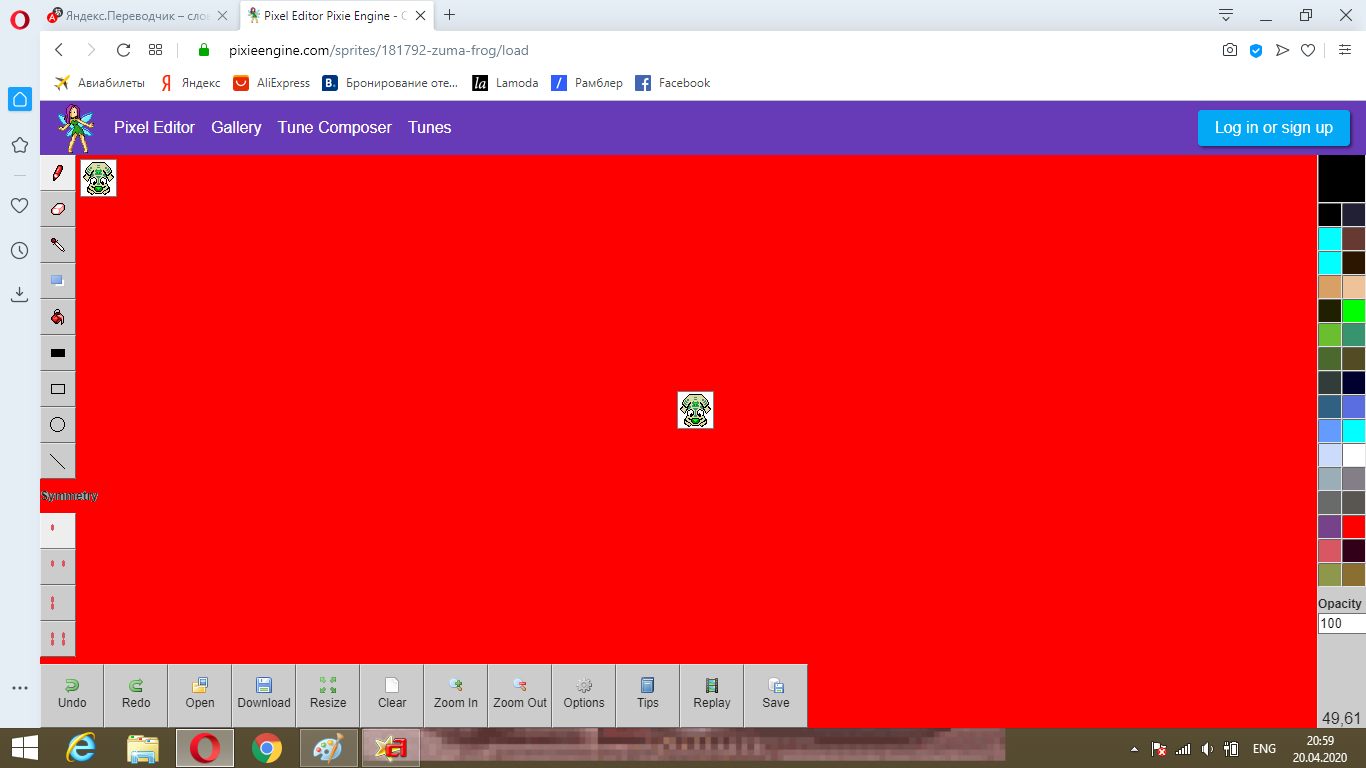Switch to the Яндекс.Переводчик browser tab
Screen dimensions: 1366x768
click(x=138, y=15)
